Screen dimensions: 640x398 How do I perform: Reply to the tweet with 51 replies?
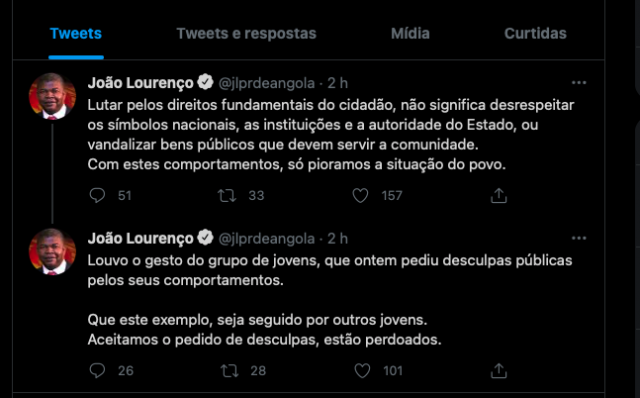click(97, 196)
